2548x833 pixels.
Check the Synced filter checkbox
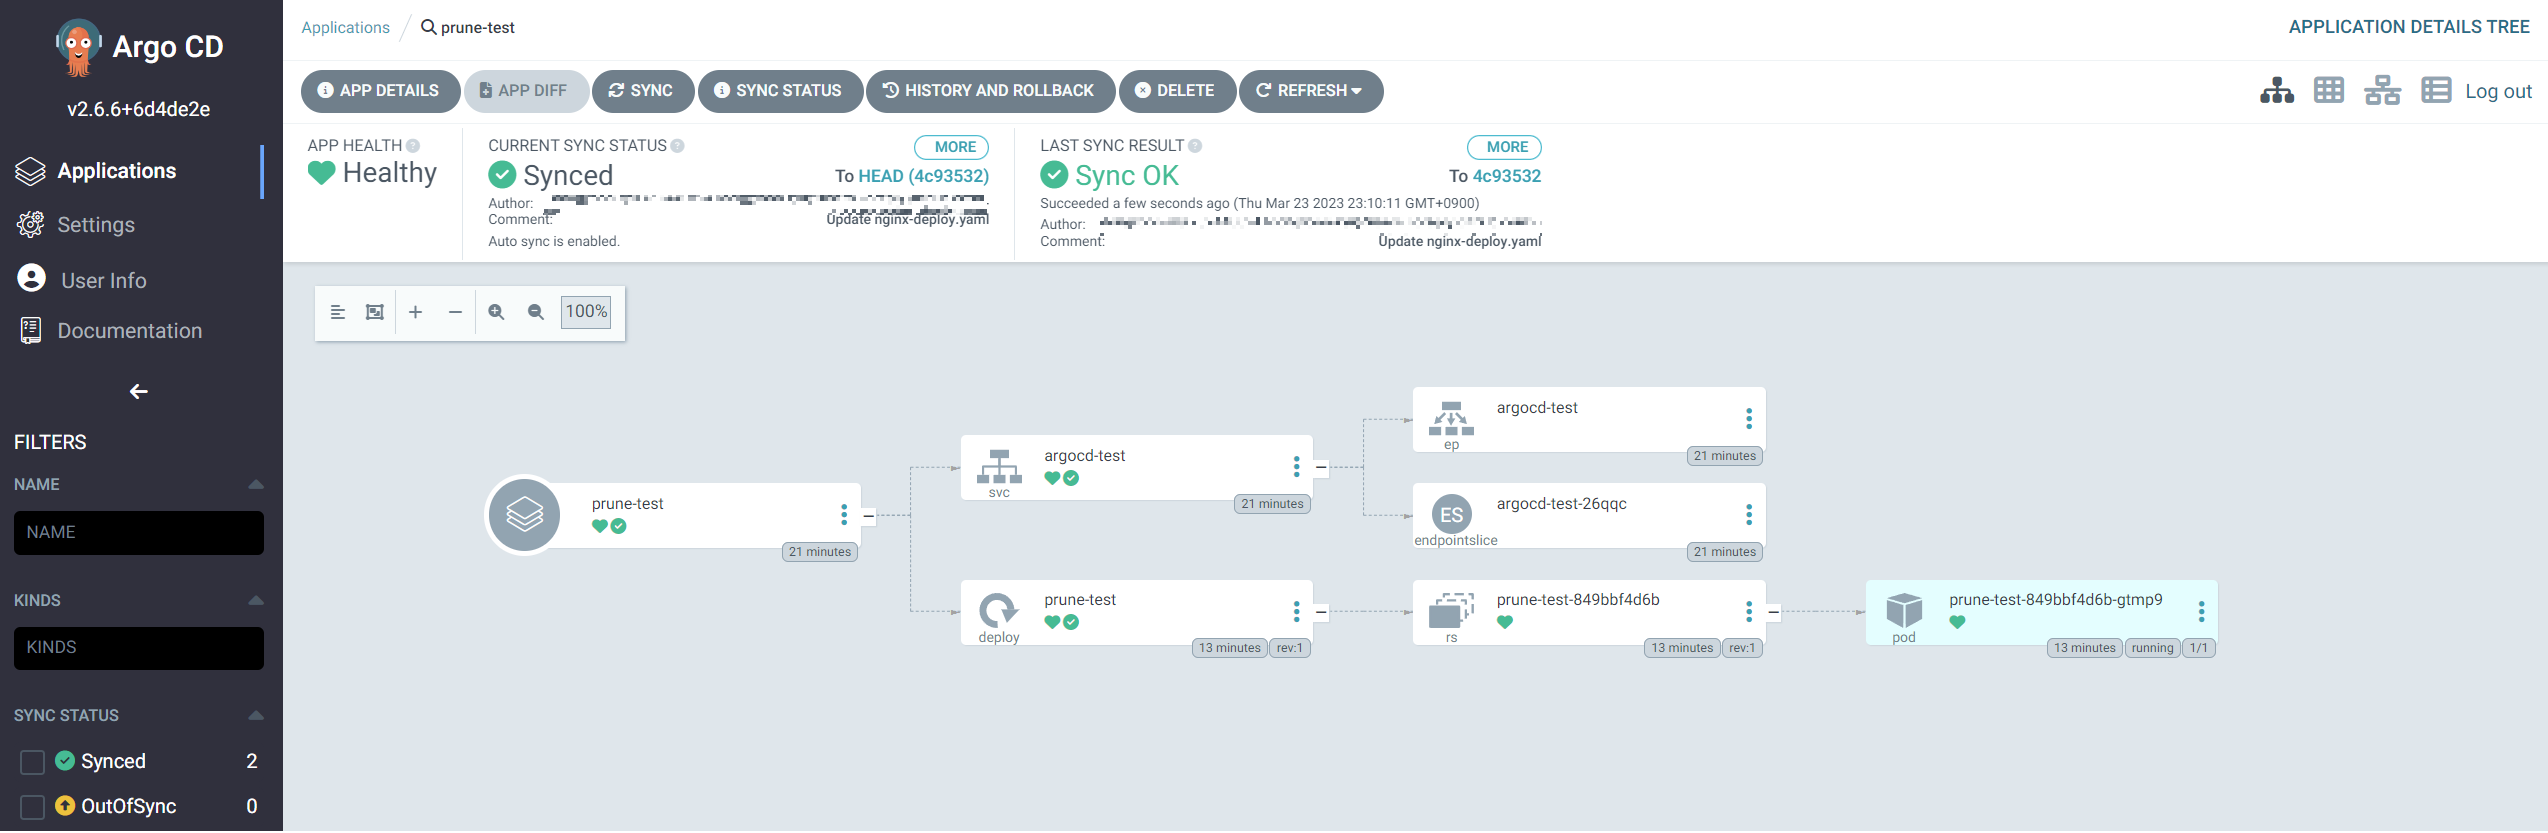pyautogui.click(x=32, y=762)
